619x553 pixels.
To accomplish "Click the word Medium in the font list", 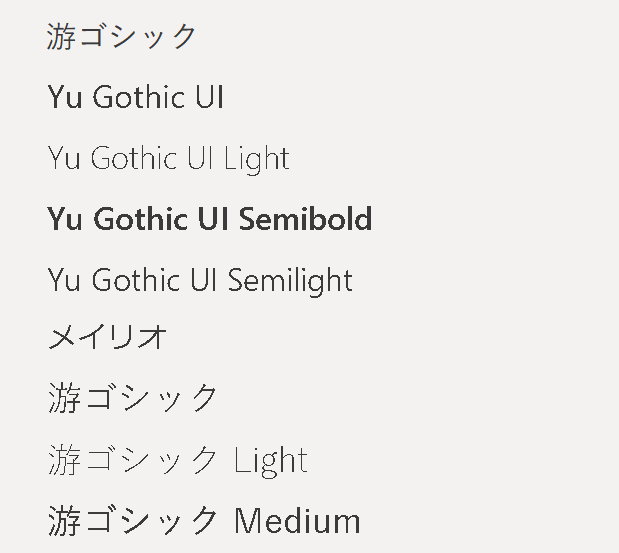I will click(298, 521).
